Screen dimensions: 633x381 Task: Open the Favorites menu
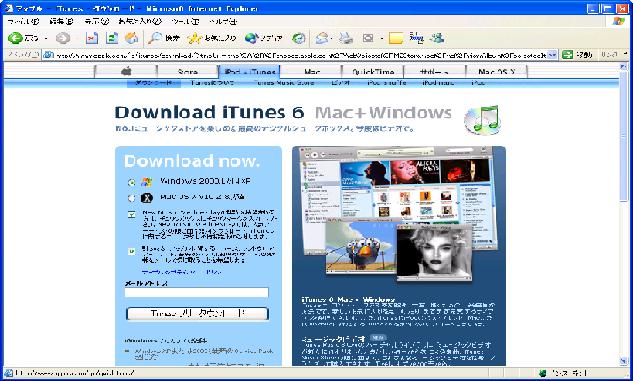140,21
